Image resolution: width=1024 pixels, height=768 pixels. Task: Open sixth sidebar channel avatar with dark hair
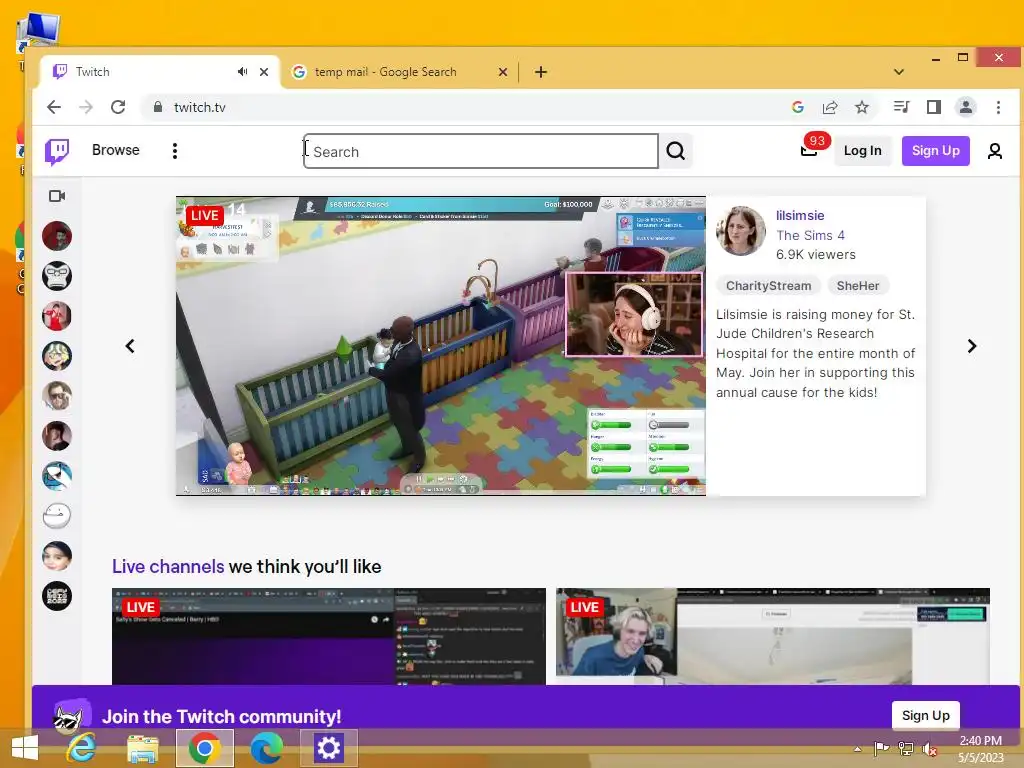point(57,436)
